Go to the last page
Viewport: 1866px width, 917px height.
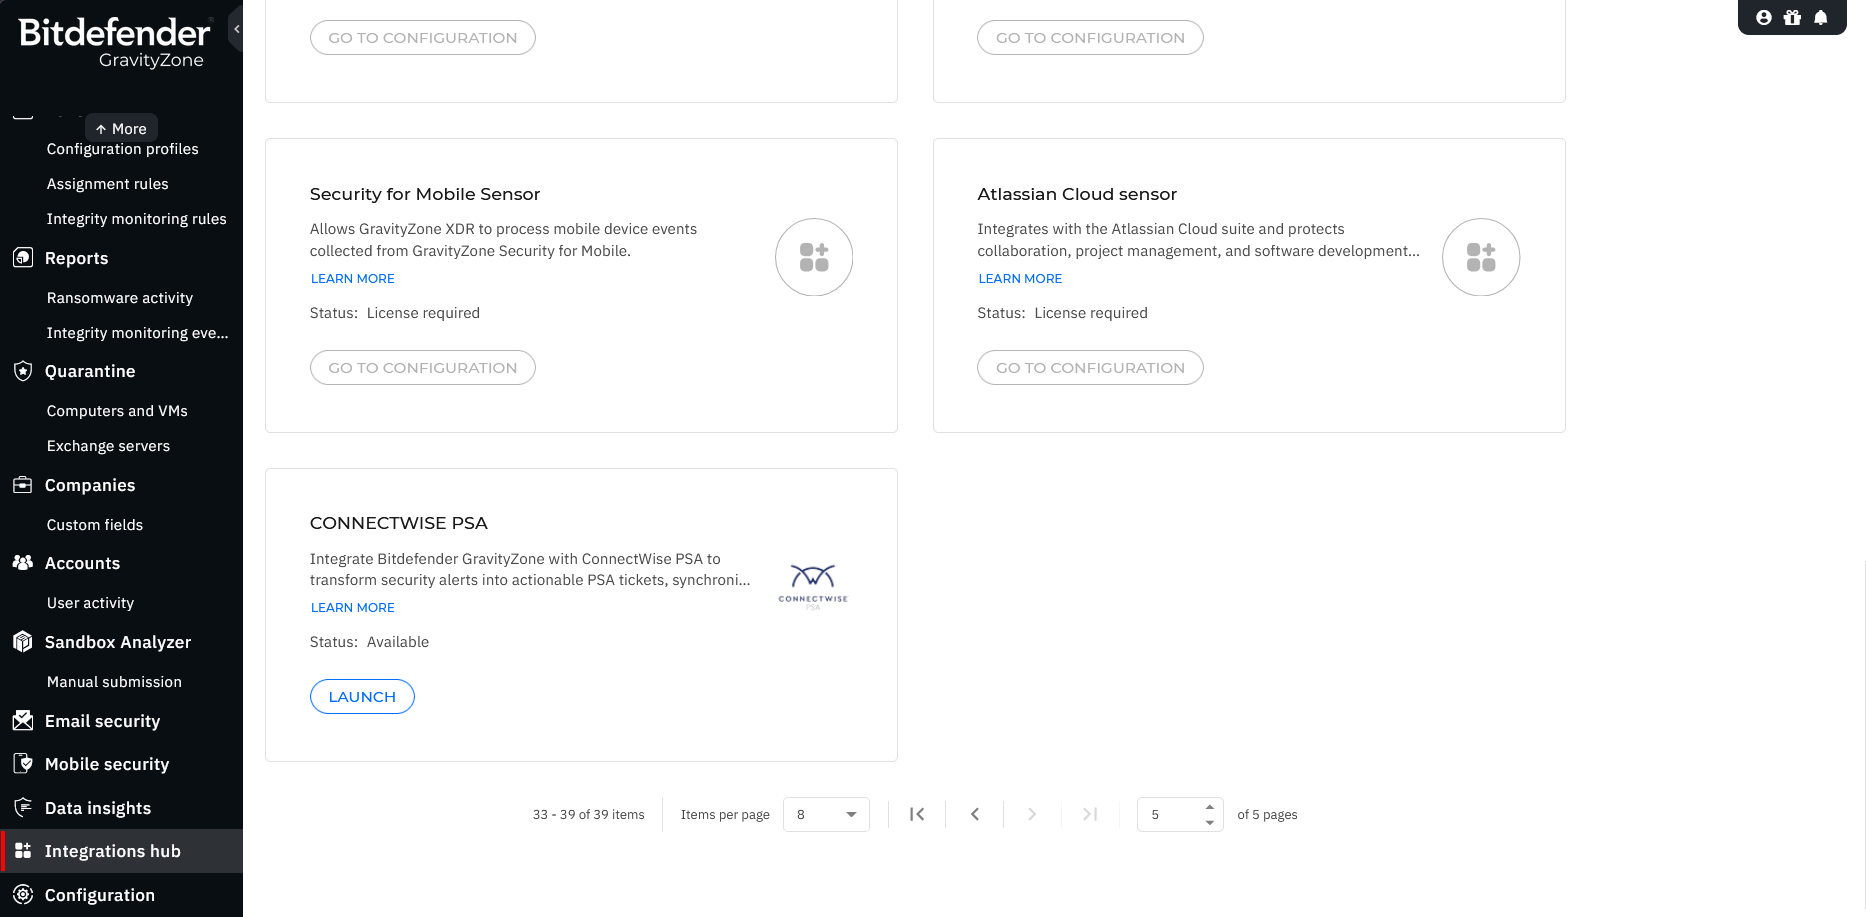(x=1090, y=814)
